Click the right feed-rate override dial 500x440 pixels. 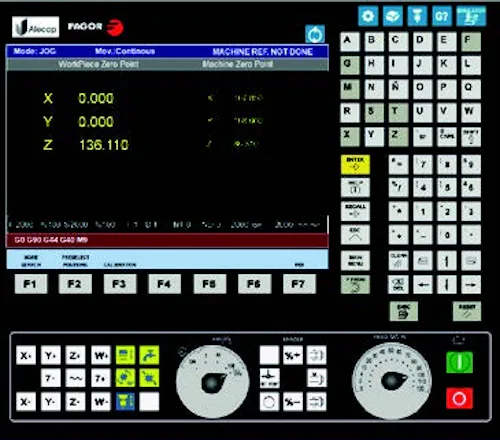coord(392,380)
